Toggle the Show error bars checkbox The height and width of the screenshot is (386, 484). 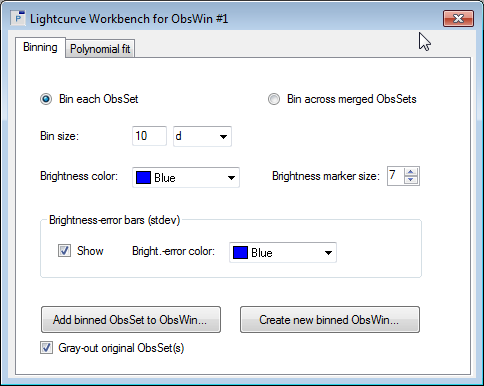tap(64, 250)
